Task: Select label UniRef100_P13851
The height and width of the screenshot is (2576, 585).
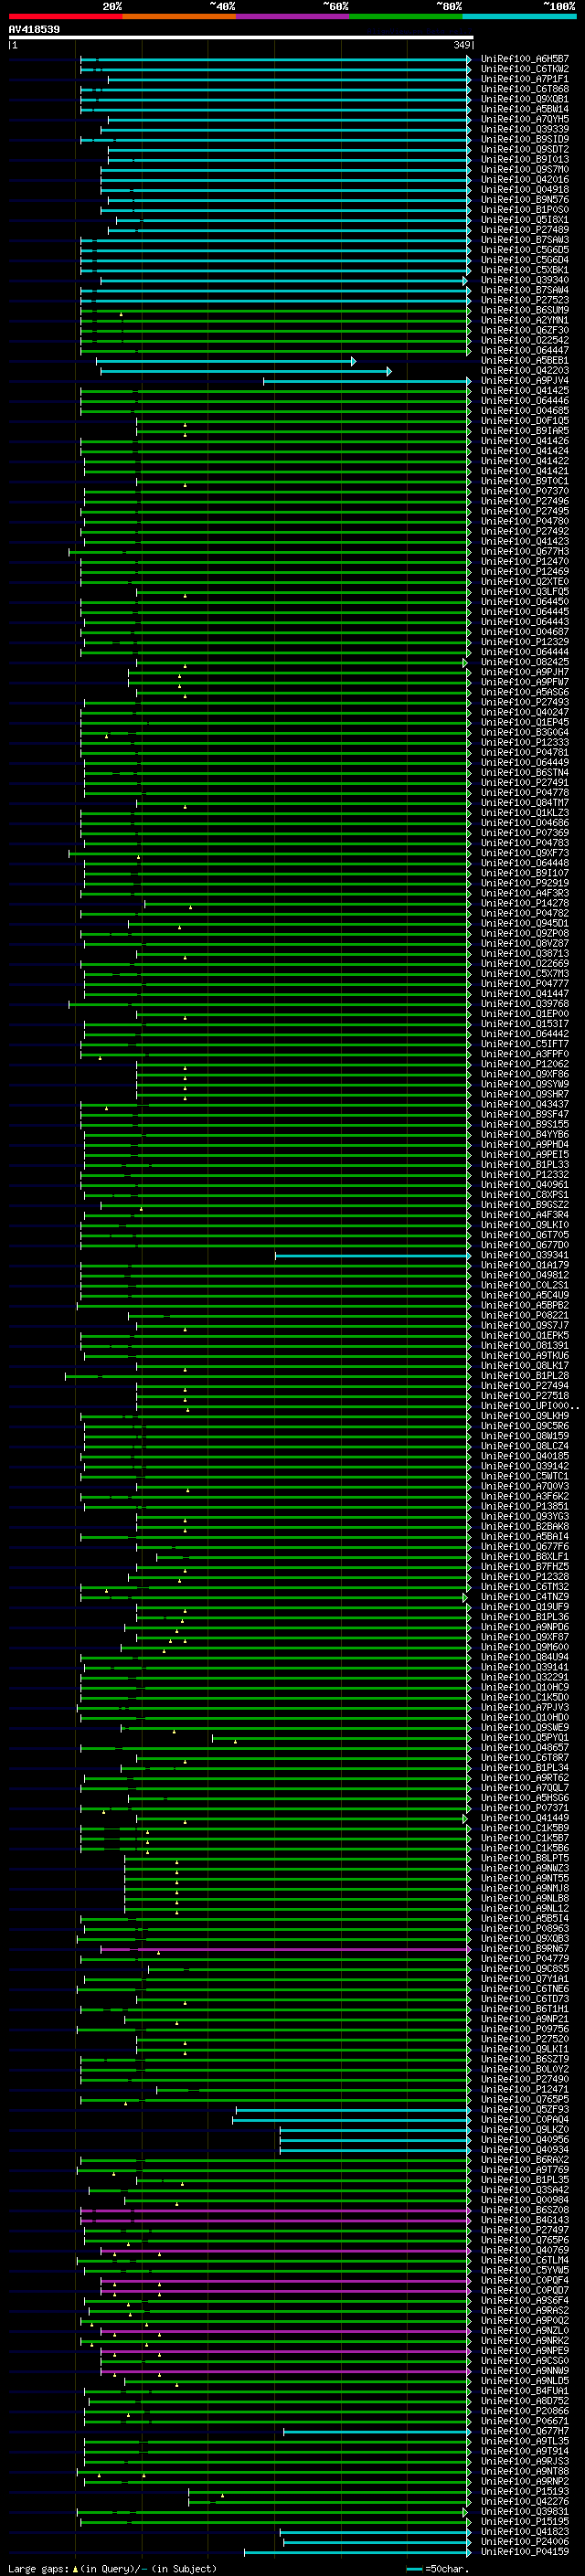Action: pos(524,1506)
